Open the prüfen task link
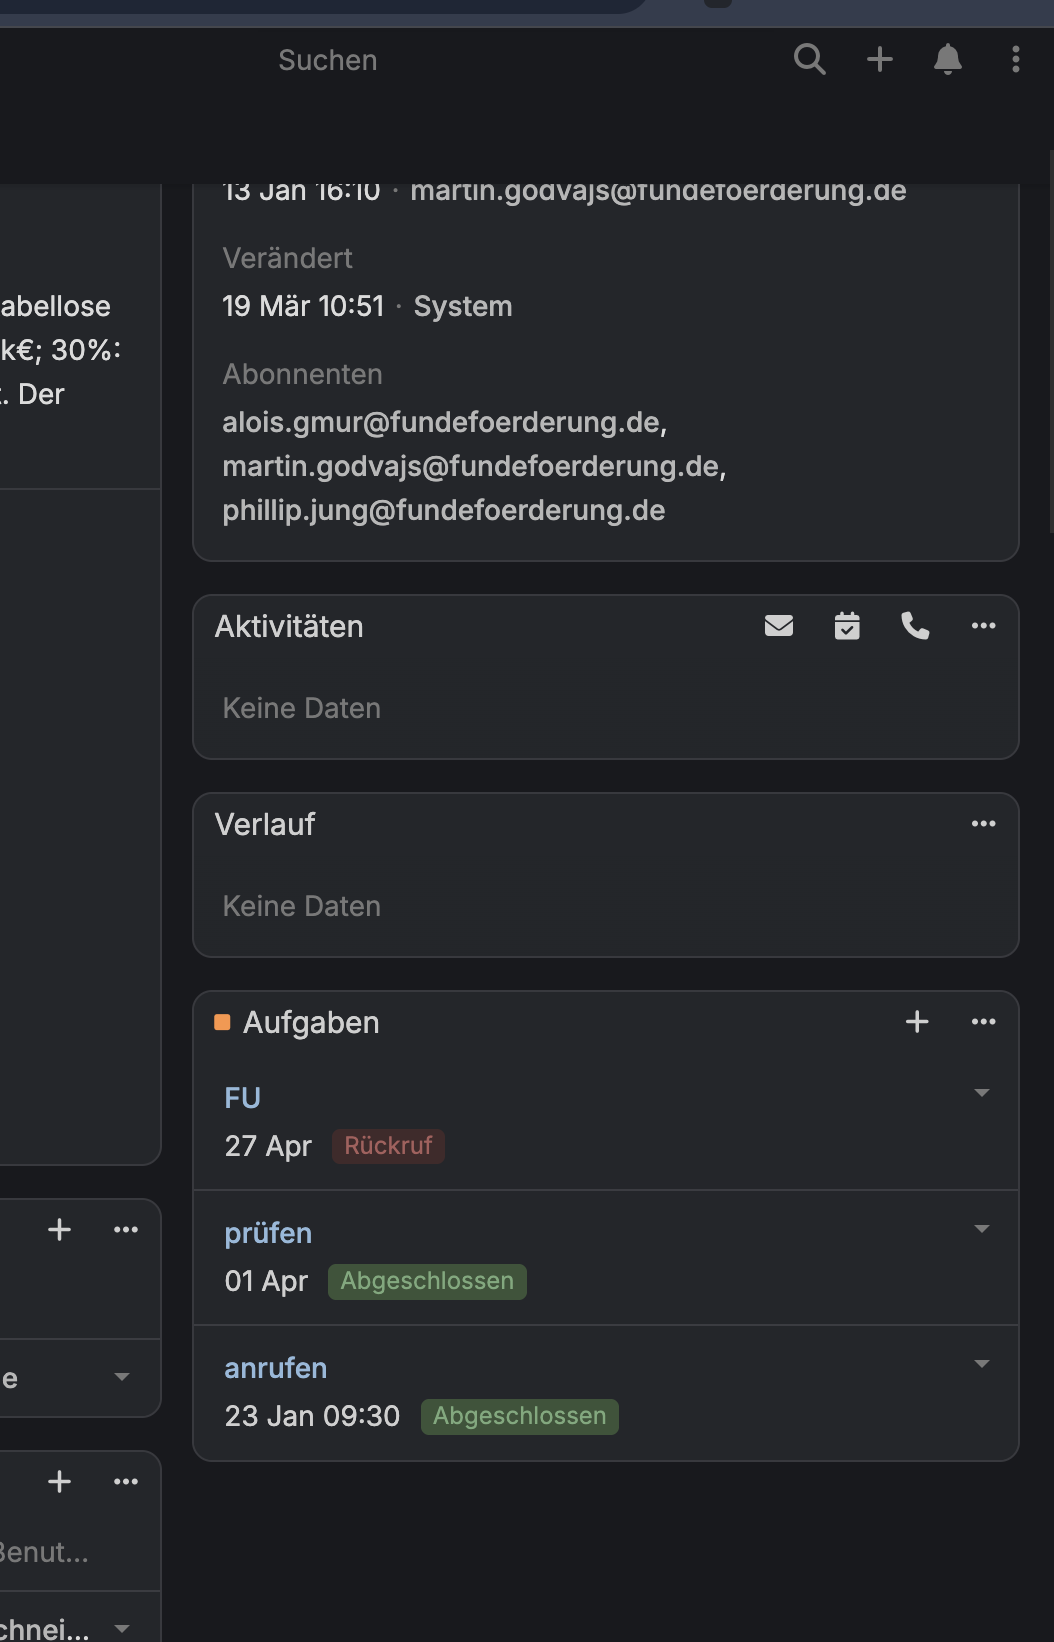The height and width of the screenshot is (1642, 1054). [268, 1233]
